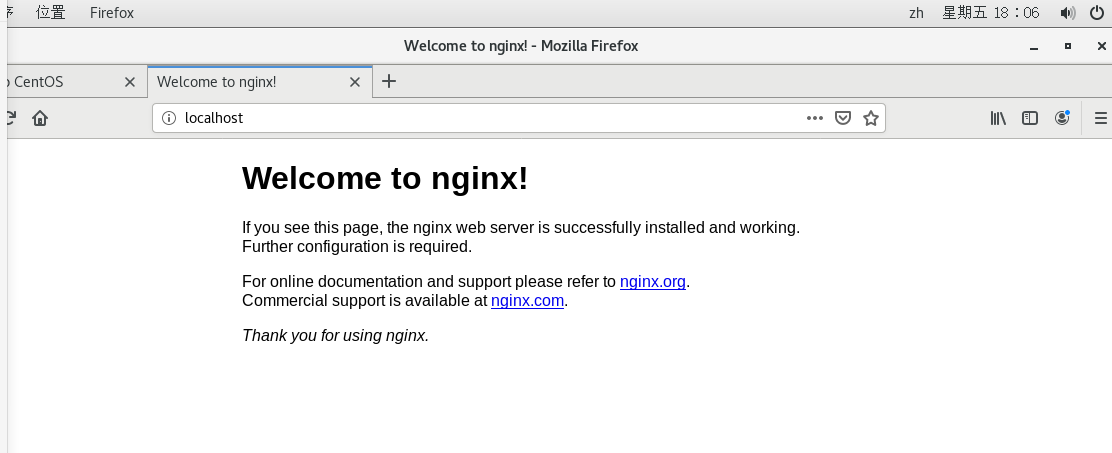The height and width of the screenshot is (453, 1112).
Task: Open the clock showing 星期五 18:06
Action: pyautogui.click(x=990, y=13)
